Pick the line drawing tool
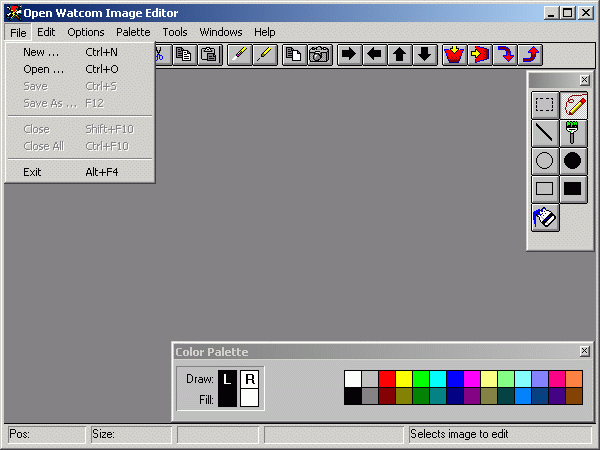600x450 pixels. point(545,132)
